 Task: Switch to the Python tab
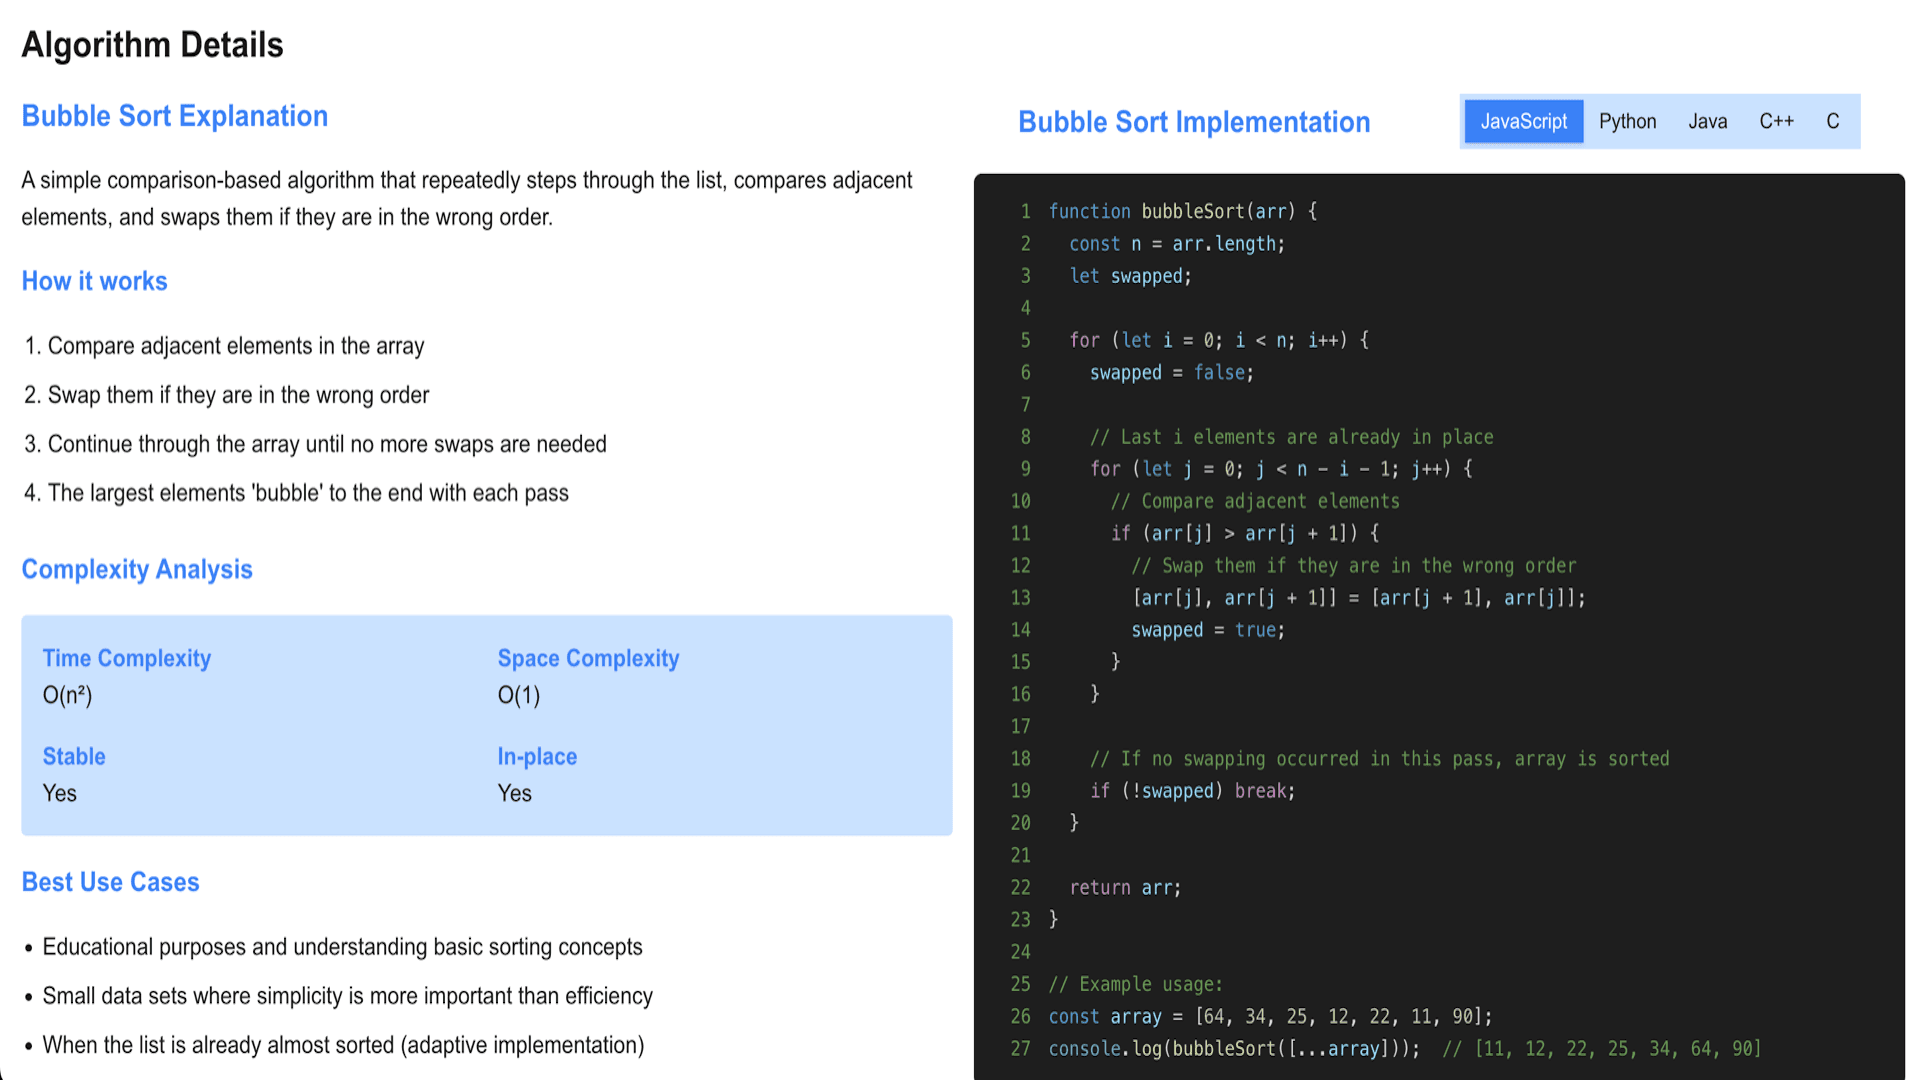pos(1627,121)
